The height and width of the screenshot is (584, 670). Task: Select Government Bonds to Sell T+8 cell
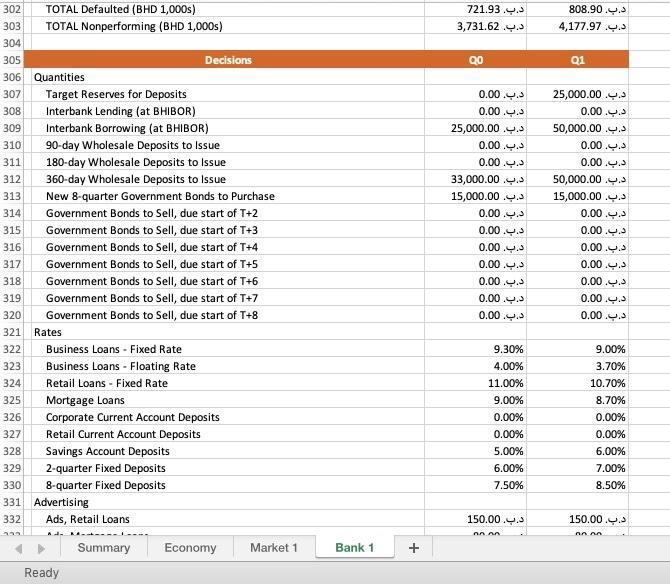coord(228,315)
